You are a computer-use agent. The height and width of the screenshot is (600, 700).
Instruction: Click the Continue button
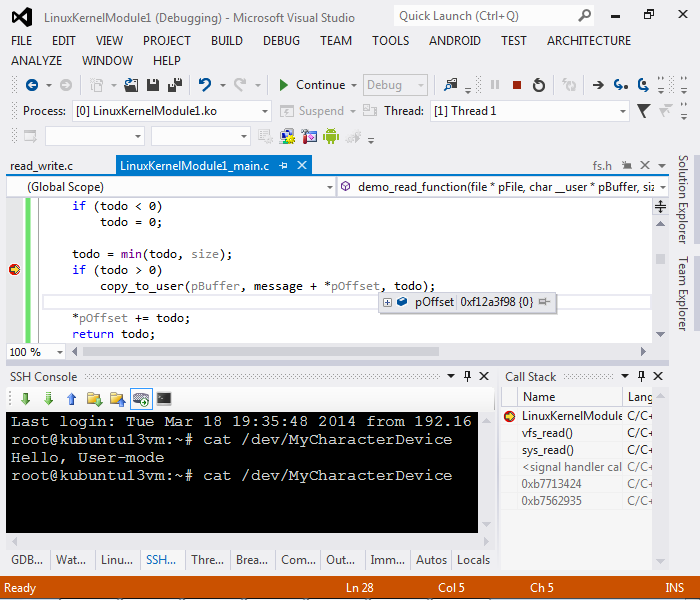click(312, 85)
